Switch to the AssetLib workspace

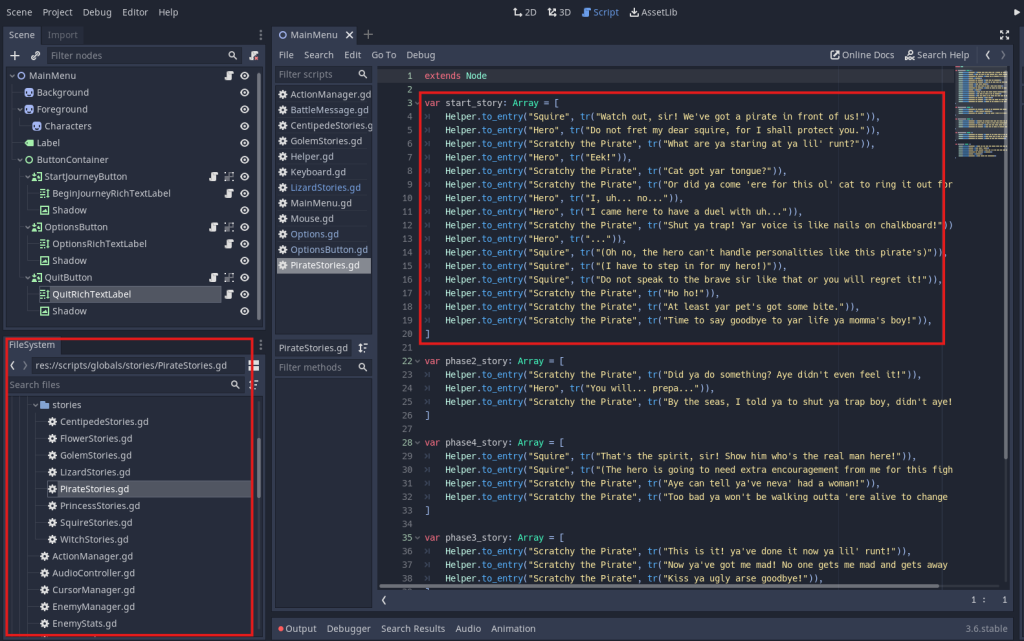[651, 12]
